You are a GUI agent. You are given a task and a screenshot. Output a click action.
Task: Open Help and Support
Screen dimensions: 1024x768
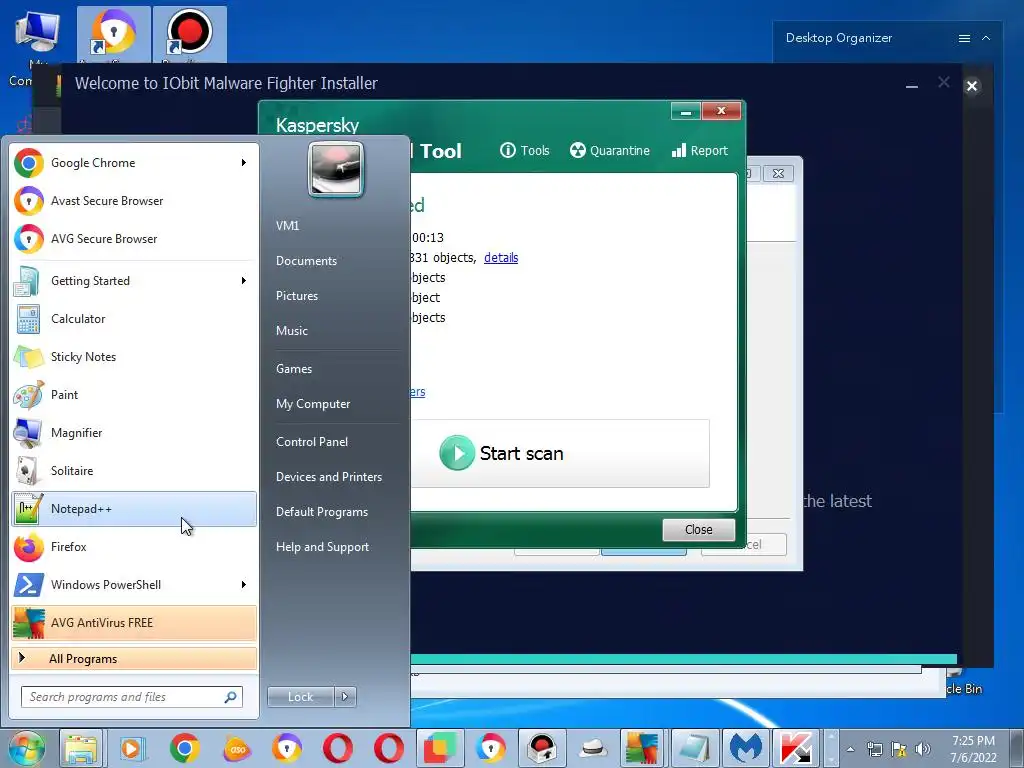[322, 547]
